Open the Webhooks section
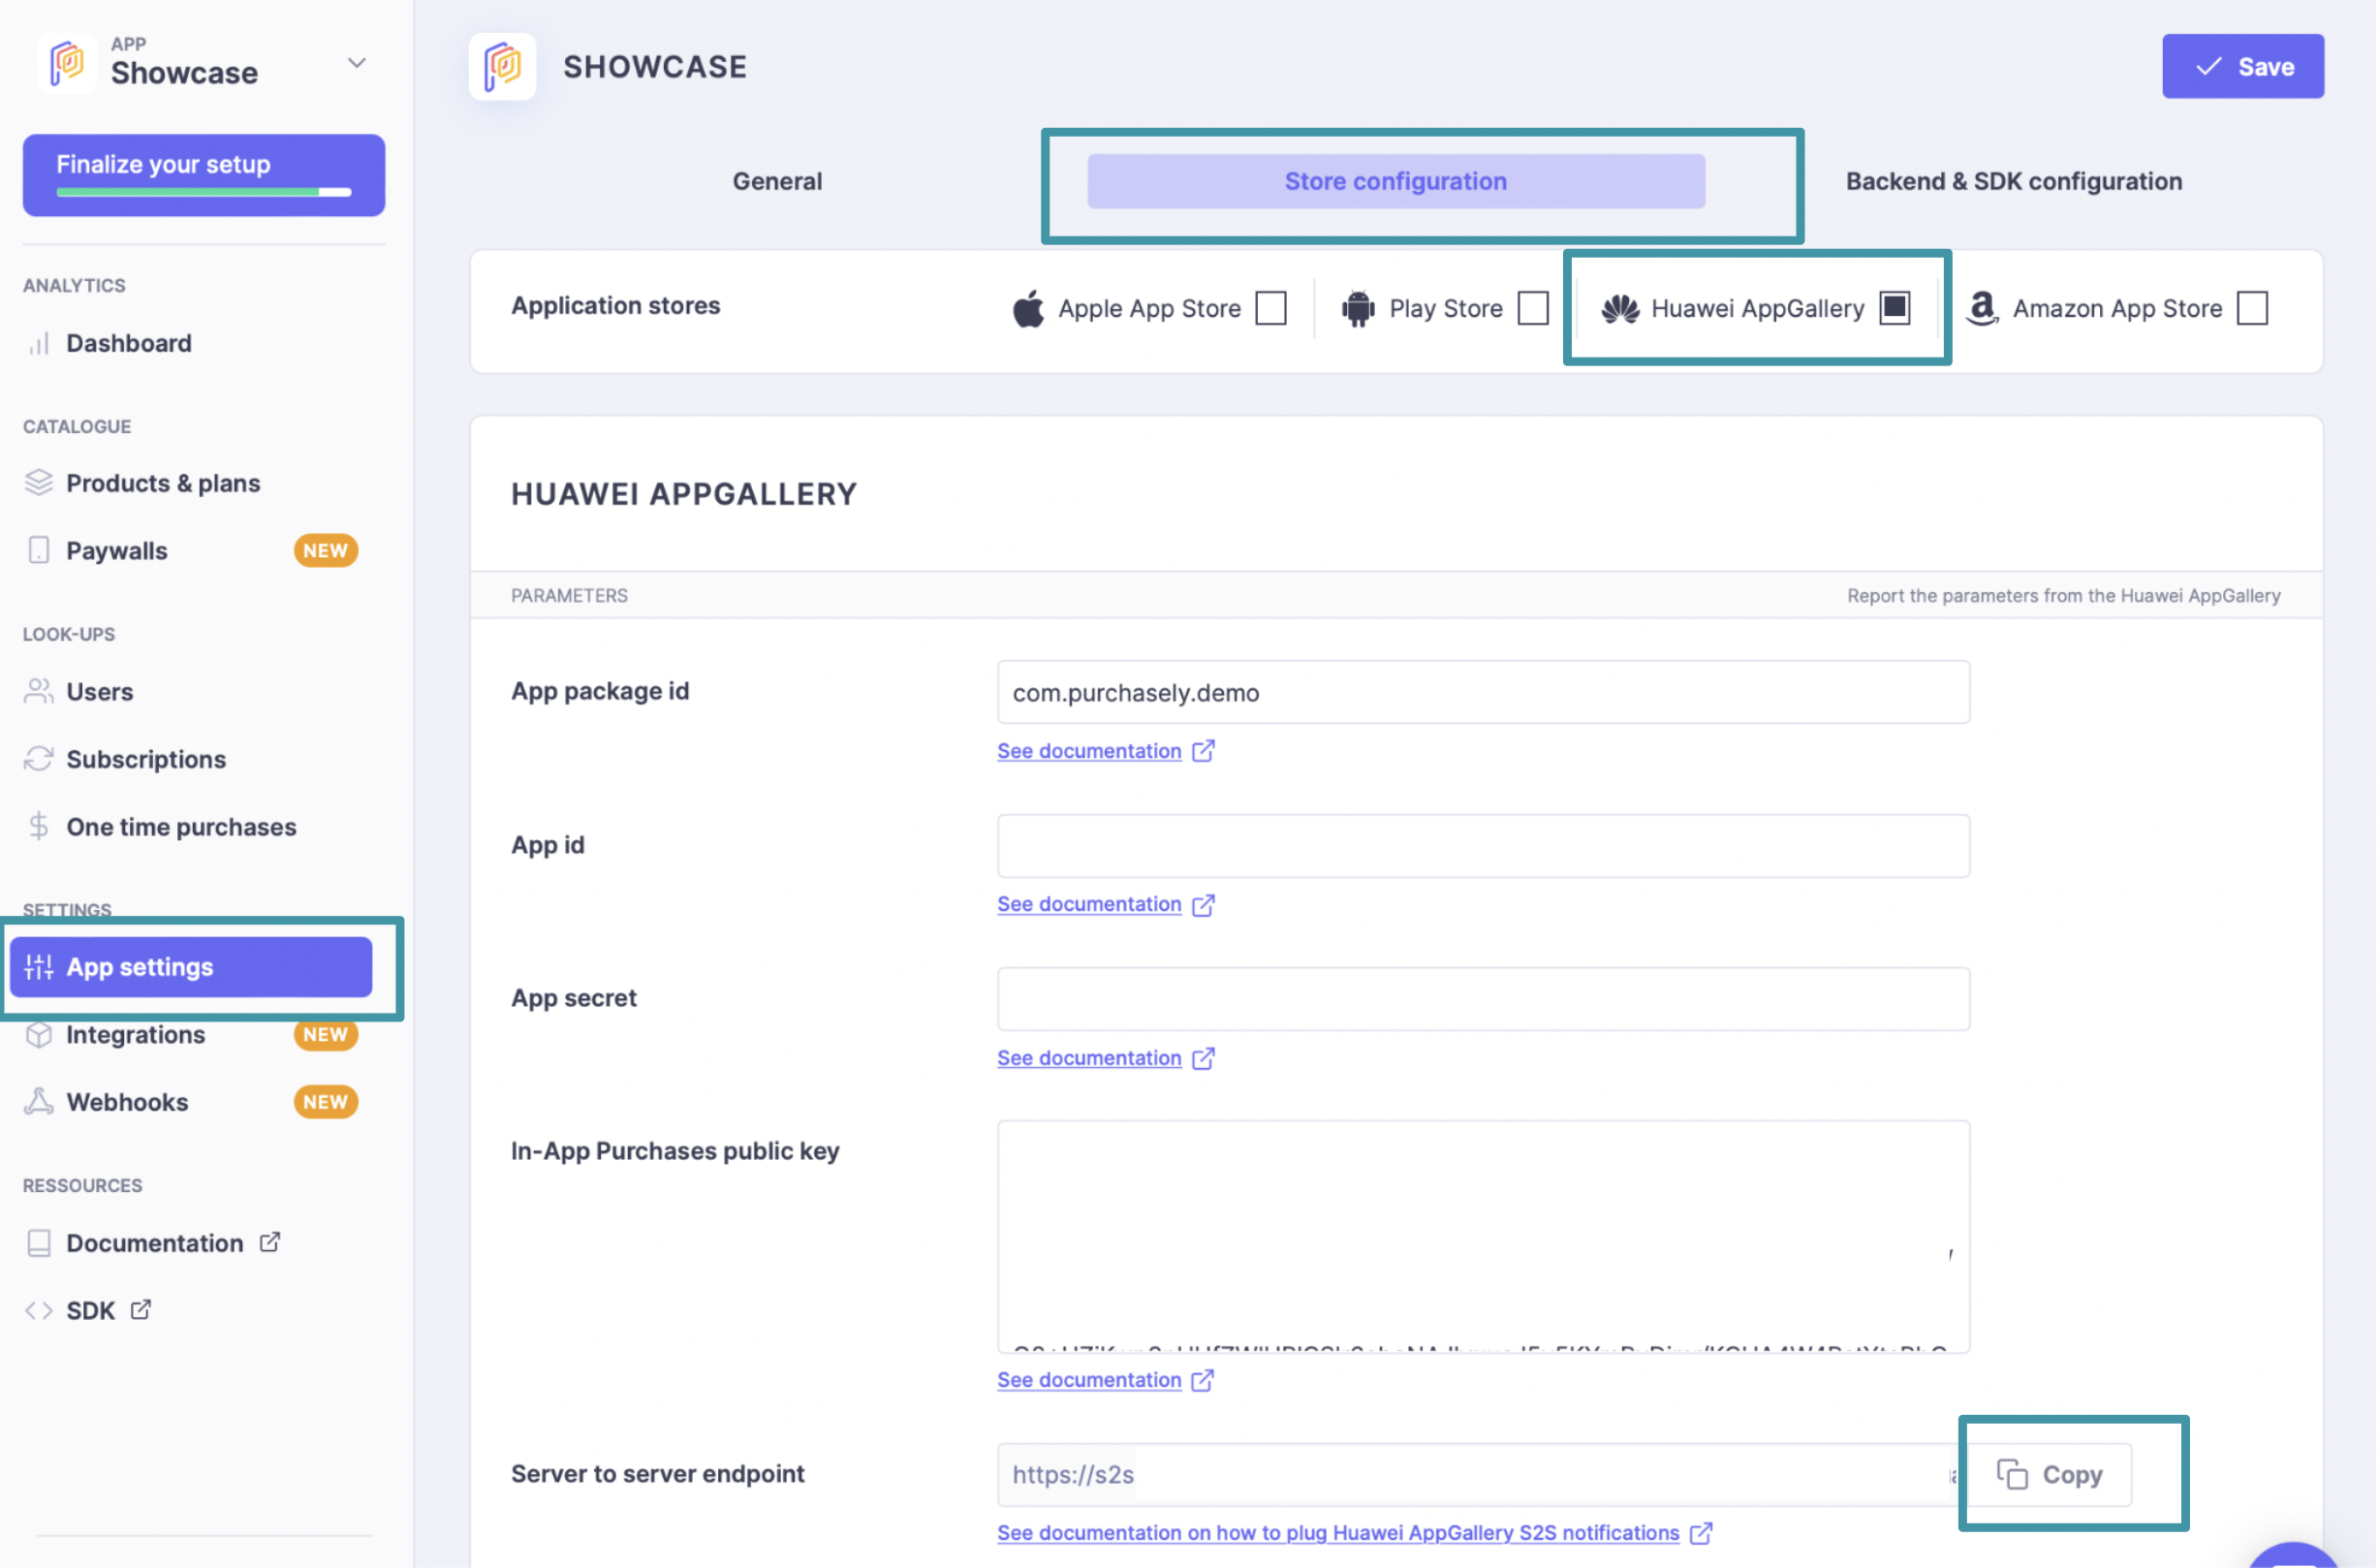The height and width of the screenshot is (1568, 2380). [x=128, y=1103]
